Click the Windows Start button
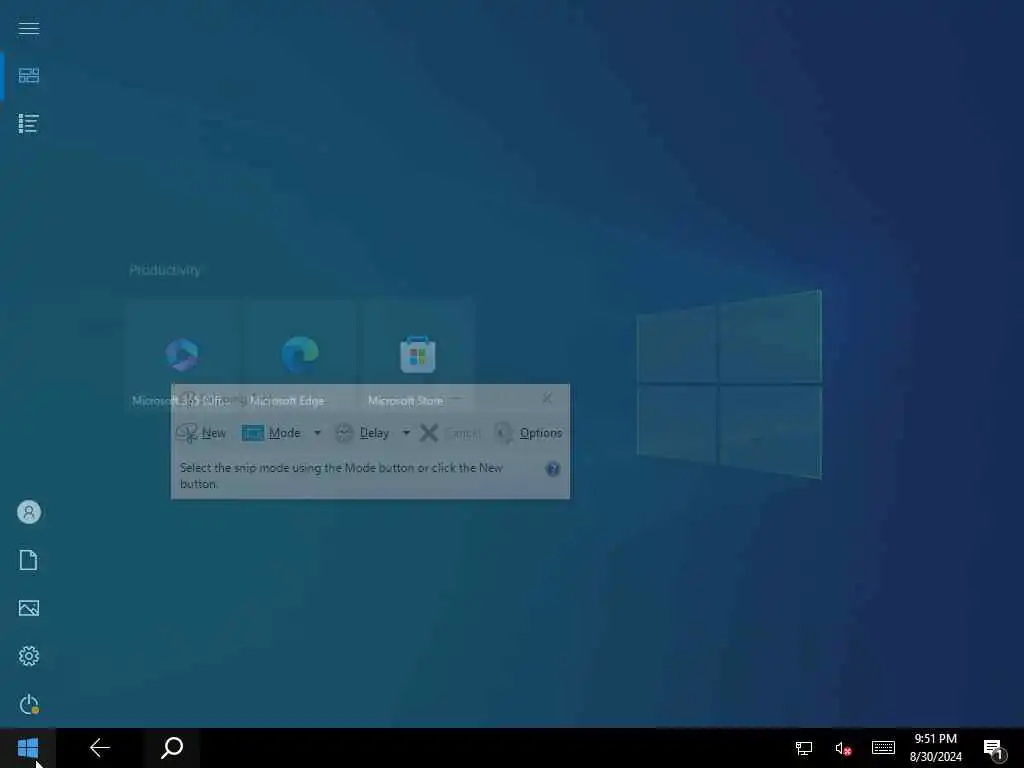Screen dimensions: 1024x768 coord(28,748)
